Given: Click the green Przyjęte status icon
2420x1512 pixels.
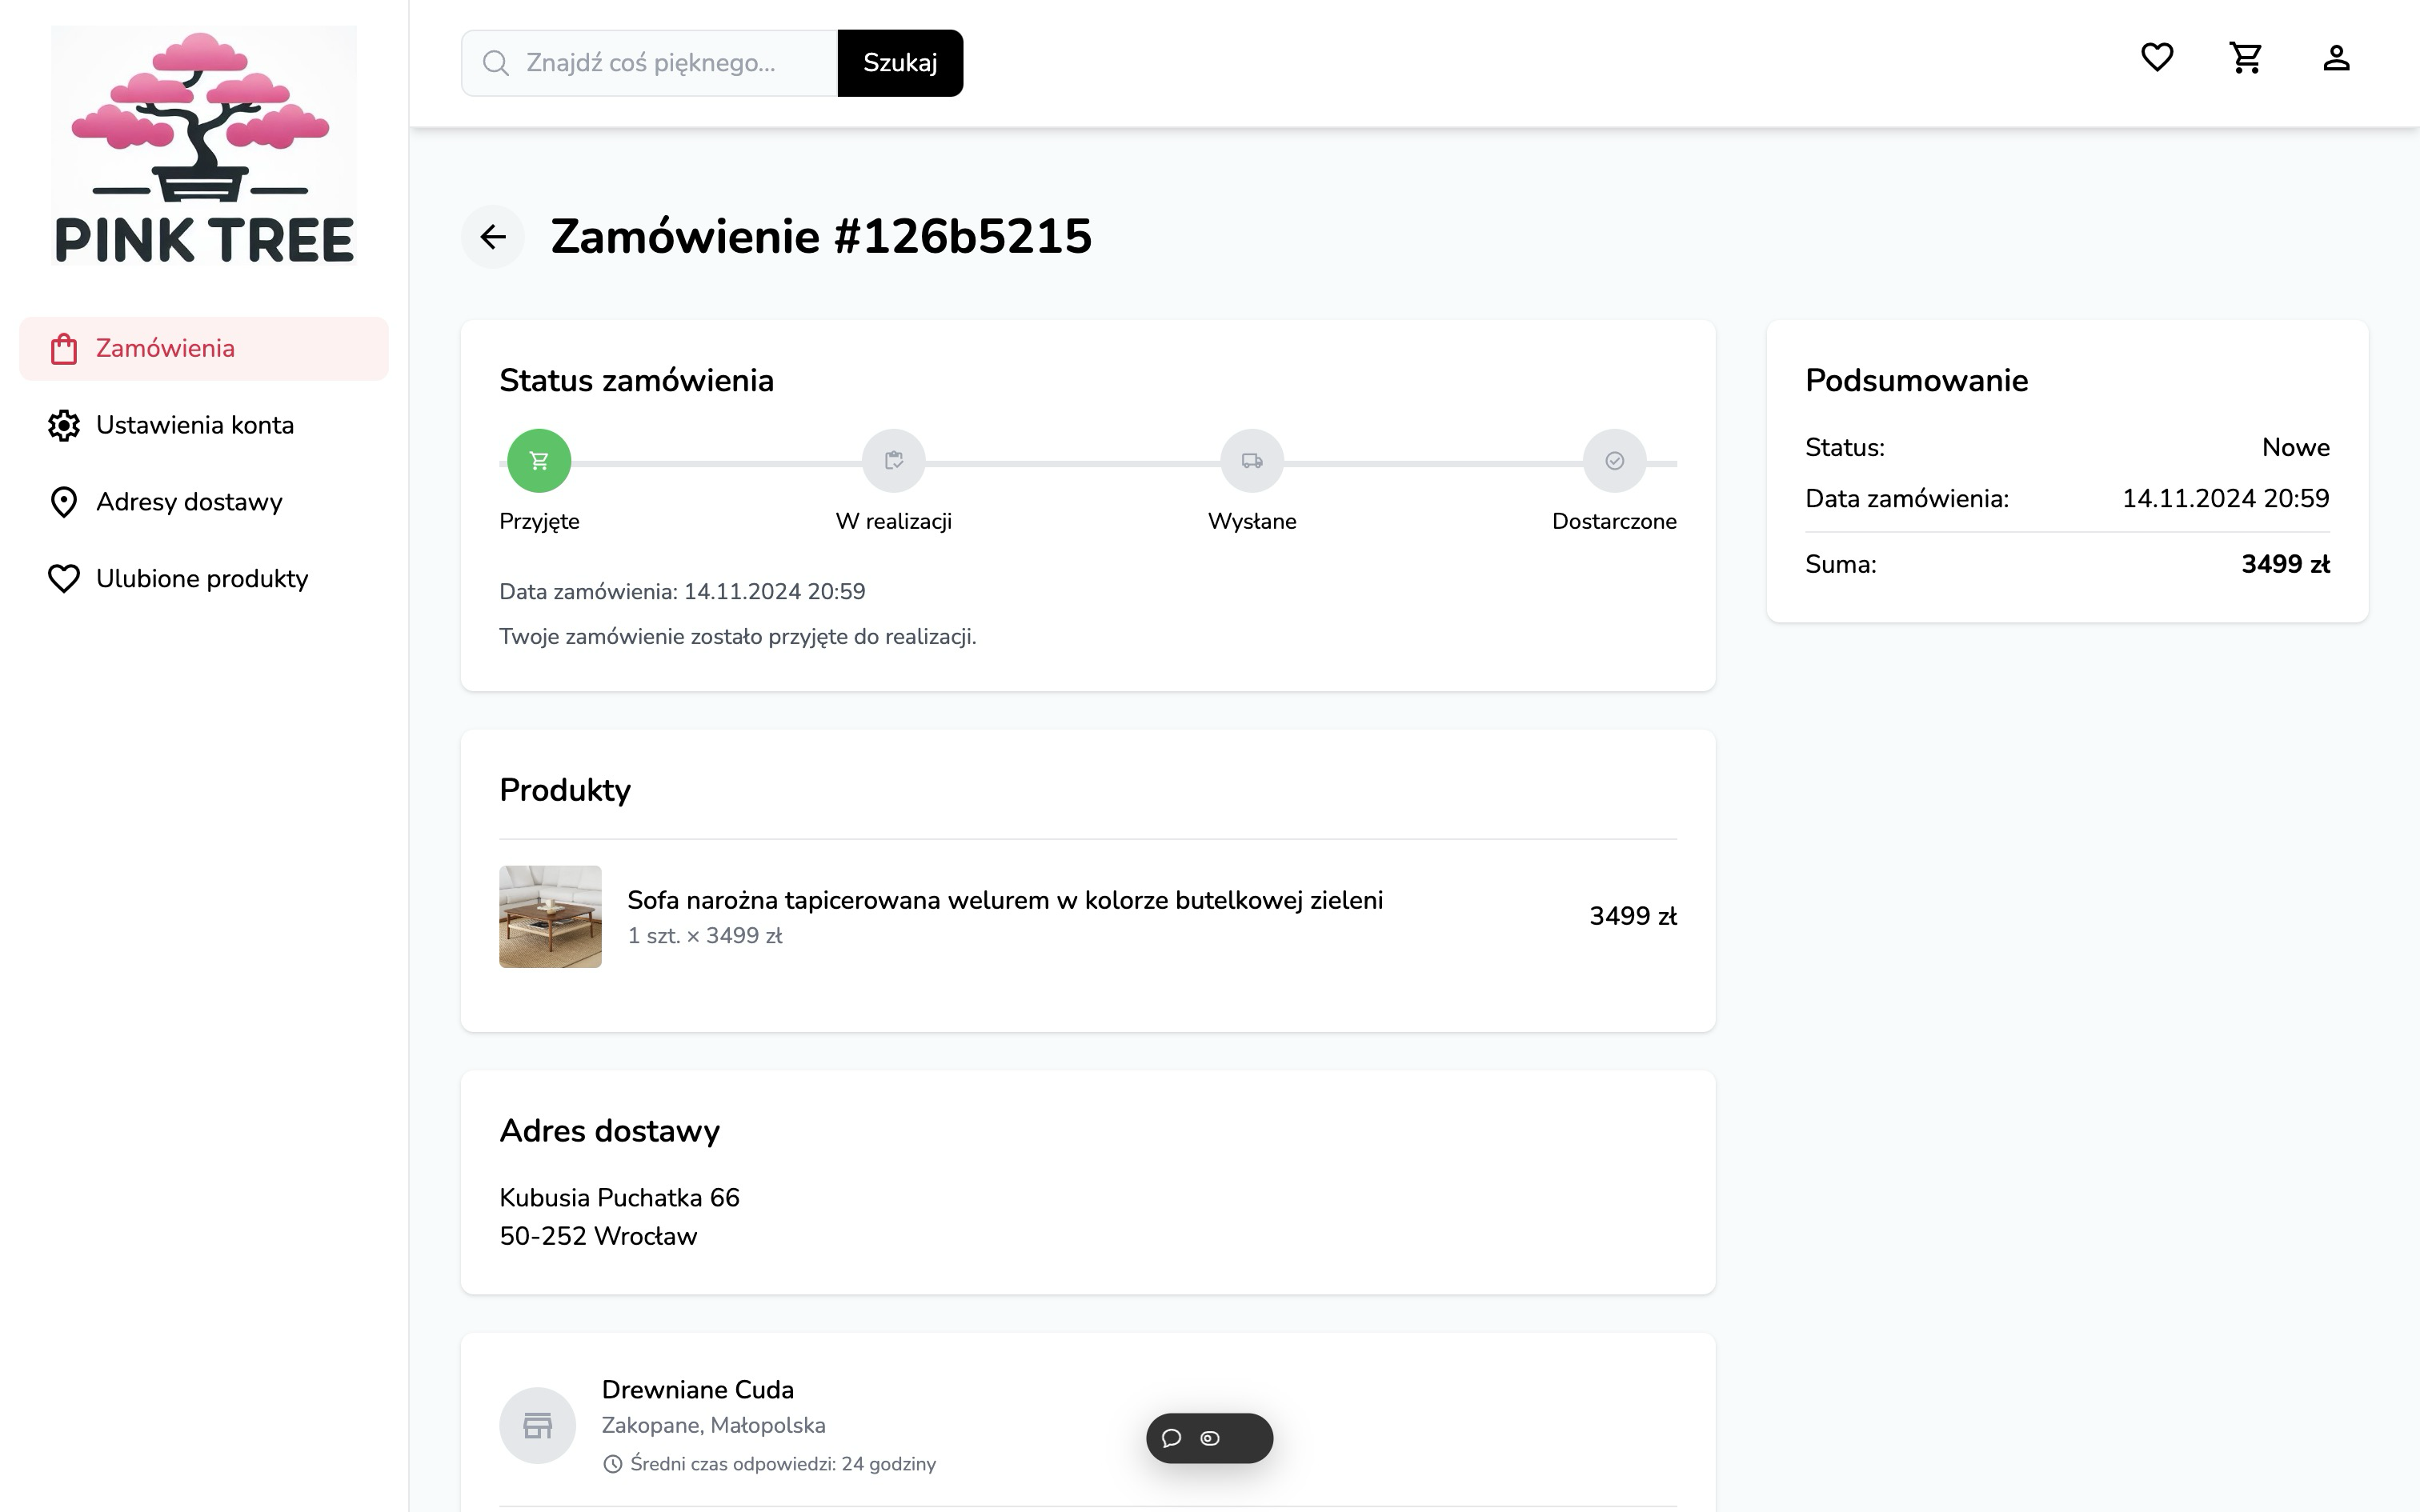Looking at the screenshot, I should 539,461.
